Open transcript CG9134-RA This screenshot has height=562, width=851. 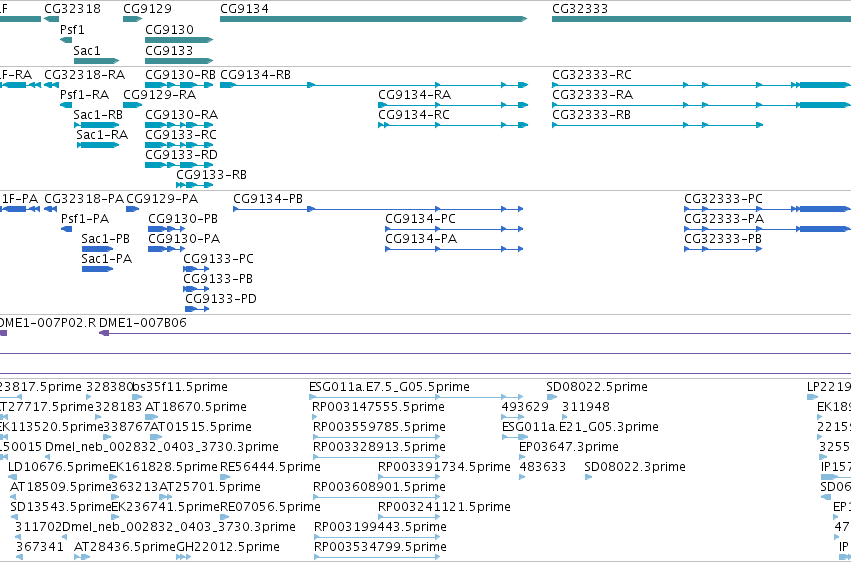[x=453, y=105]
